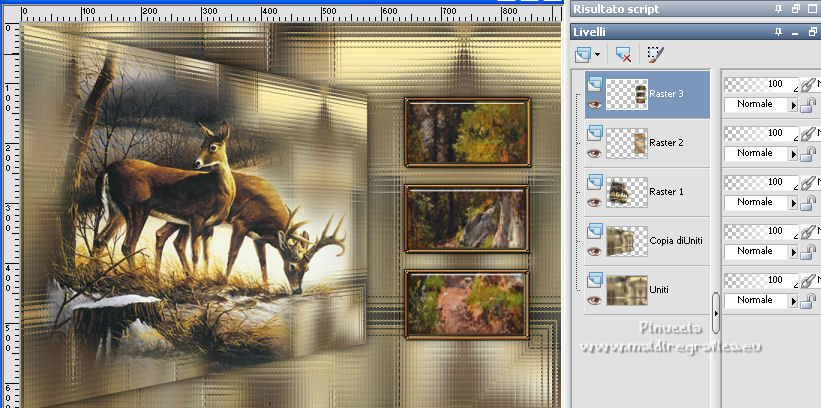Click the New Raster Layer icon
821x408 pixels.
[584, 54]
